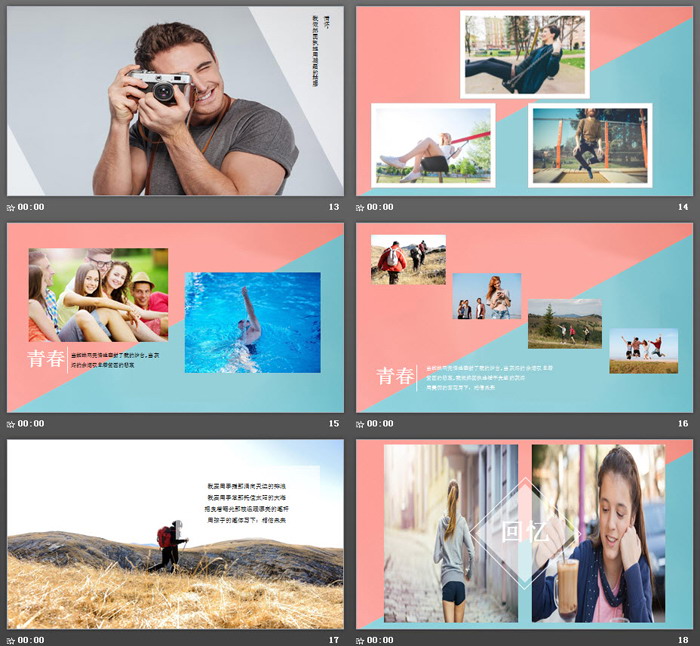Select the slide with three swing photos
The width and height of the screenshot is (700, 646).
click(x=524, y=101)
